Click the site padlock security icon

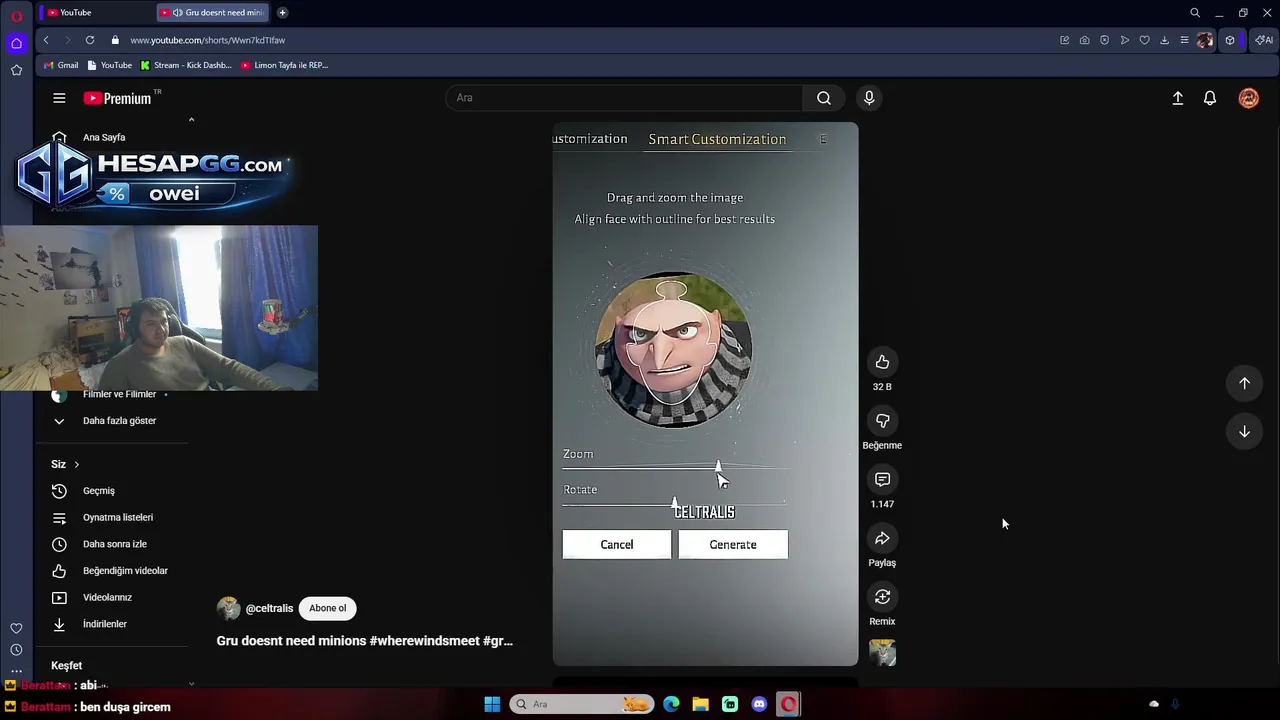115,40
